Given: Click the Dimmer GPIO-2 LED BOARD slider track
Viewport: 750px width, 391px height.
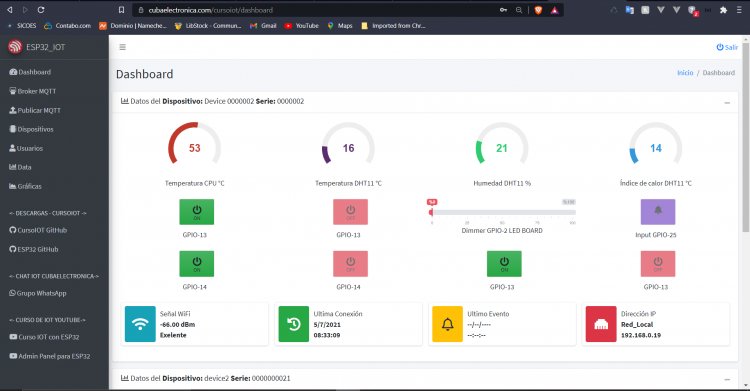Looking at the screenshot, I should [x=503, y=212].
